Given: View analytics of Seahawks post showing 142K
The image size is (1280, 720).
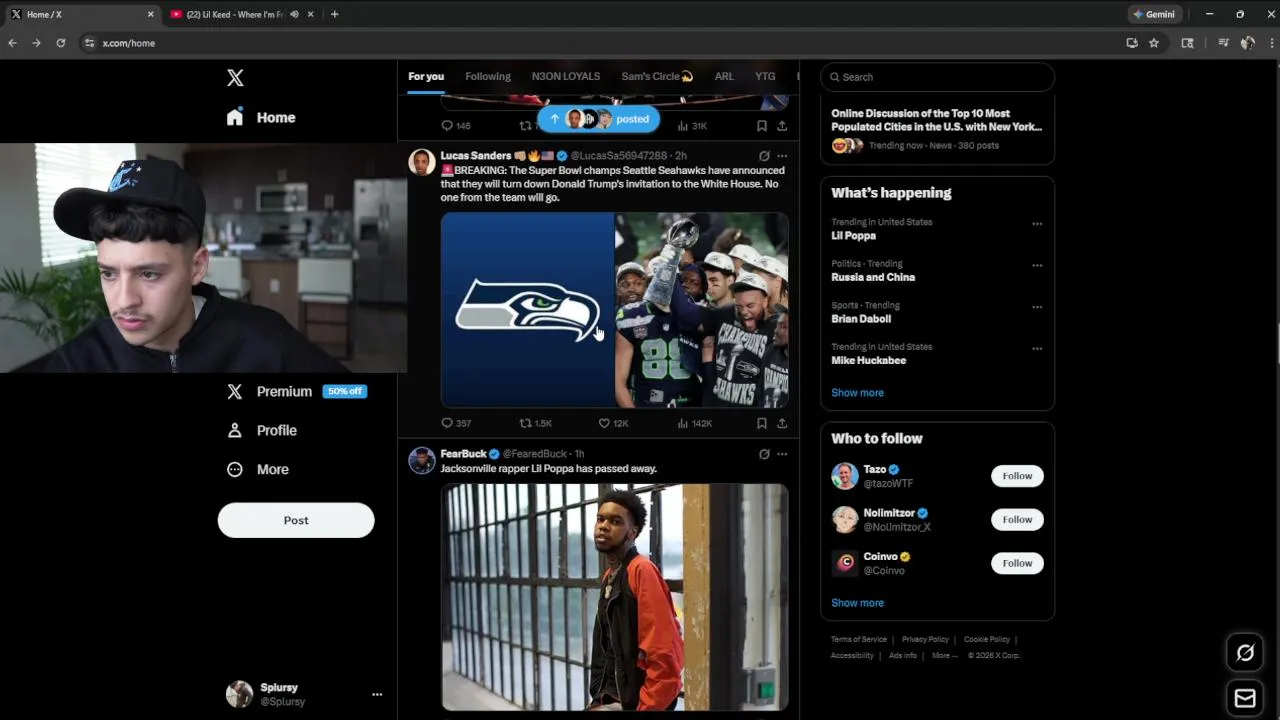Looking at the screenshot, I should pos(694,423).
